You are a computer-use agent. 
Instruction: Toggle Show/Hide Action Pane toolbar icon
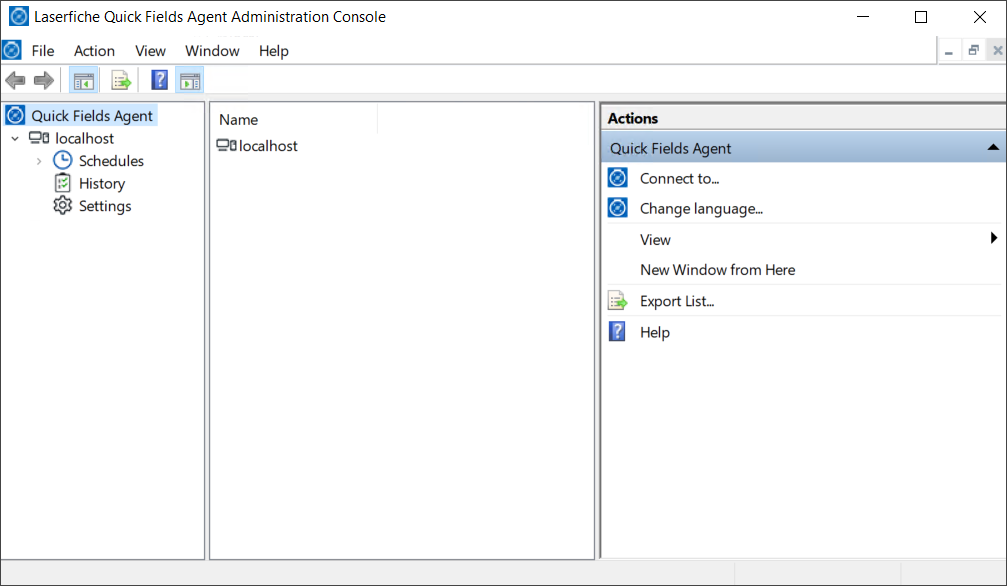click(x=189, y=80)
